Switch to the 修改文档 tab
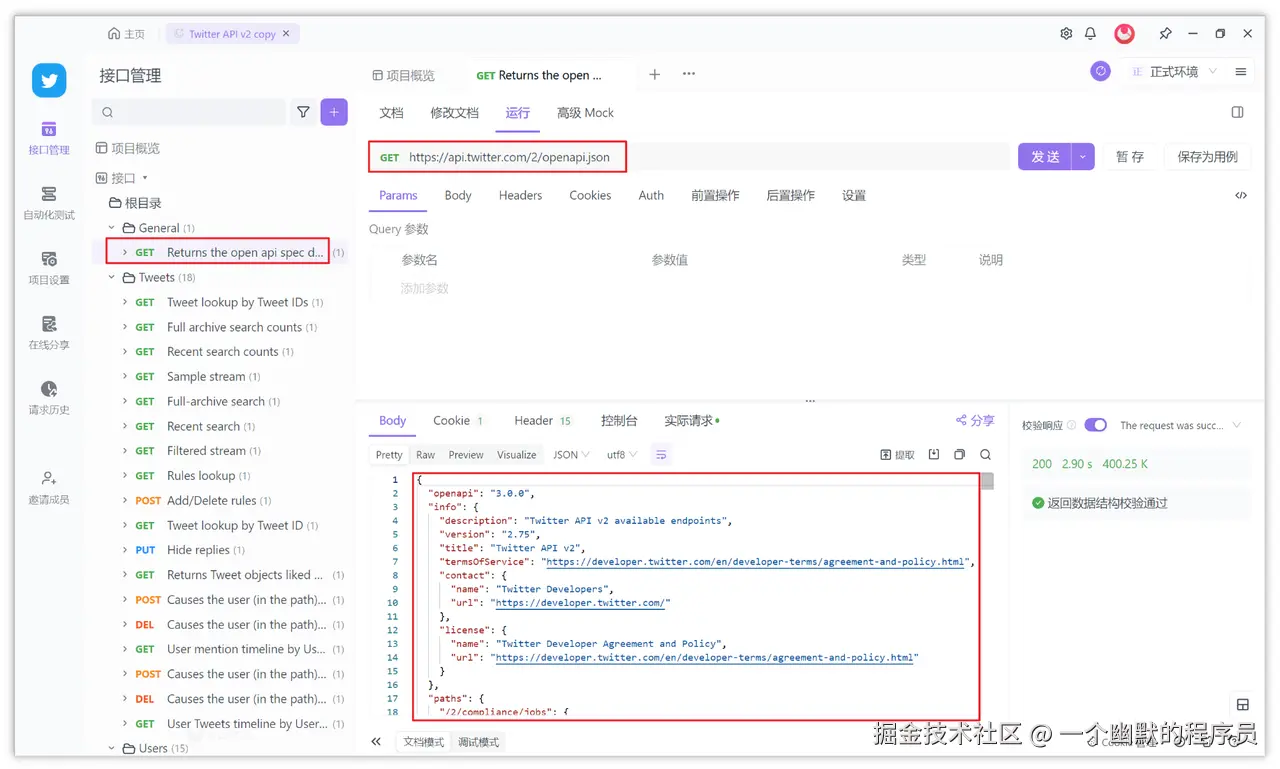Viewport: 1280px width, 769px height. [x=455, y=113]
